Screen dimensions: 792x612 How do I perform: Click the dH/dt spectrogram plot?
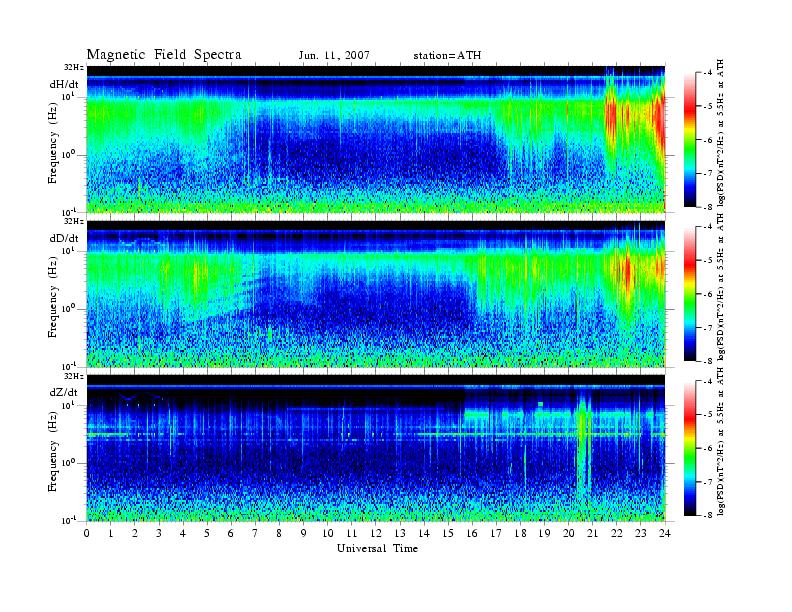click(376, 139)
